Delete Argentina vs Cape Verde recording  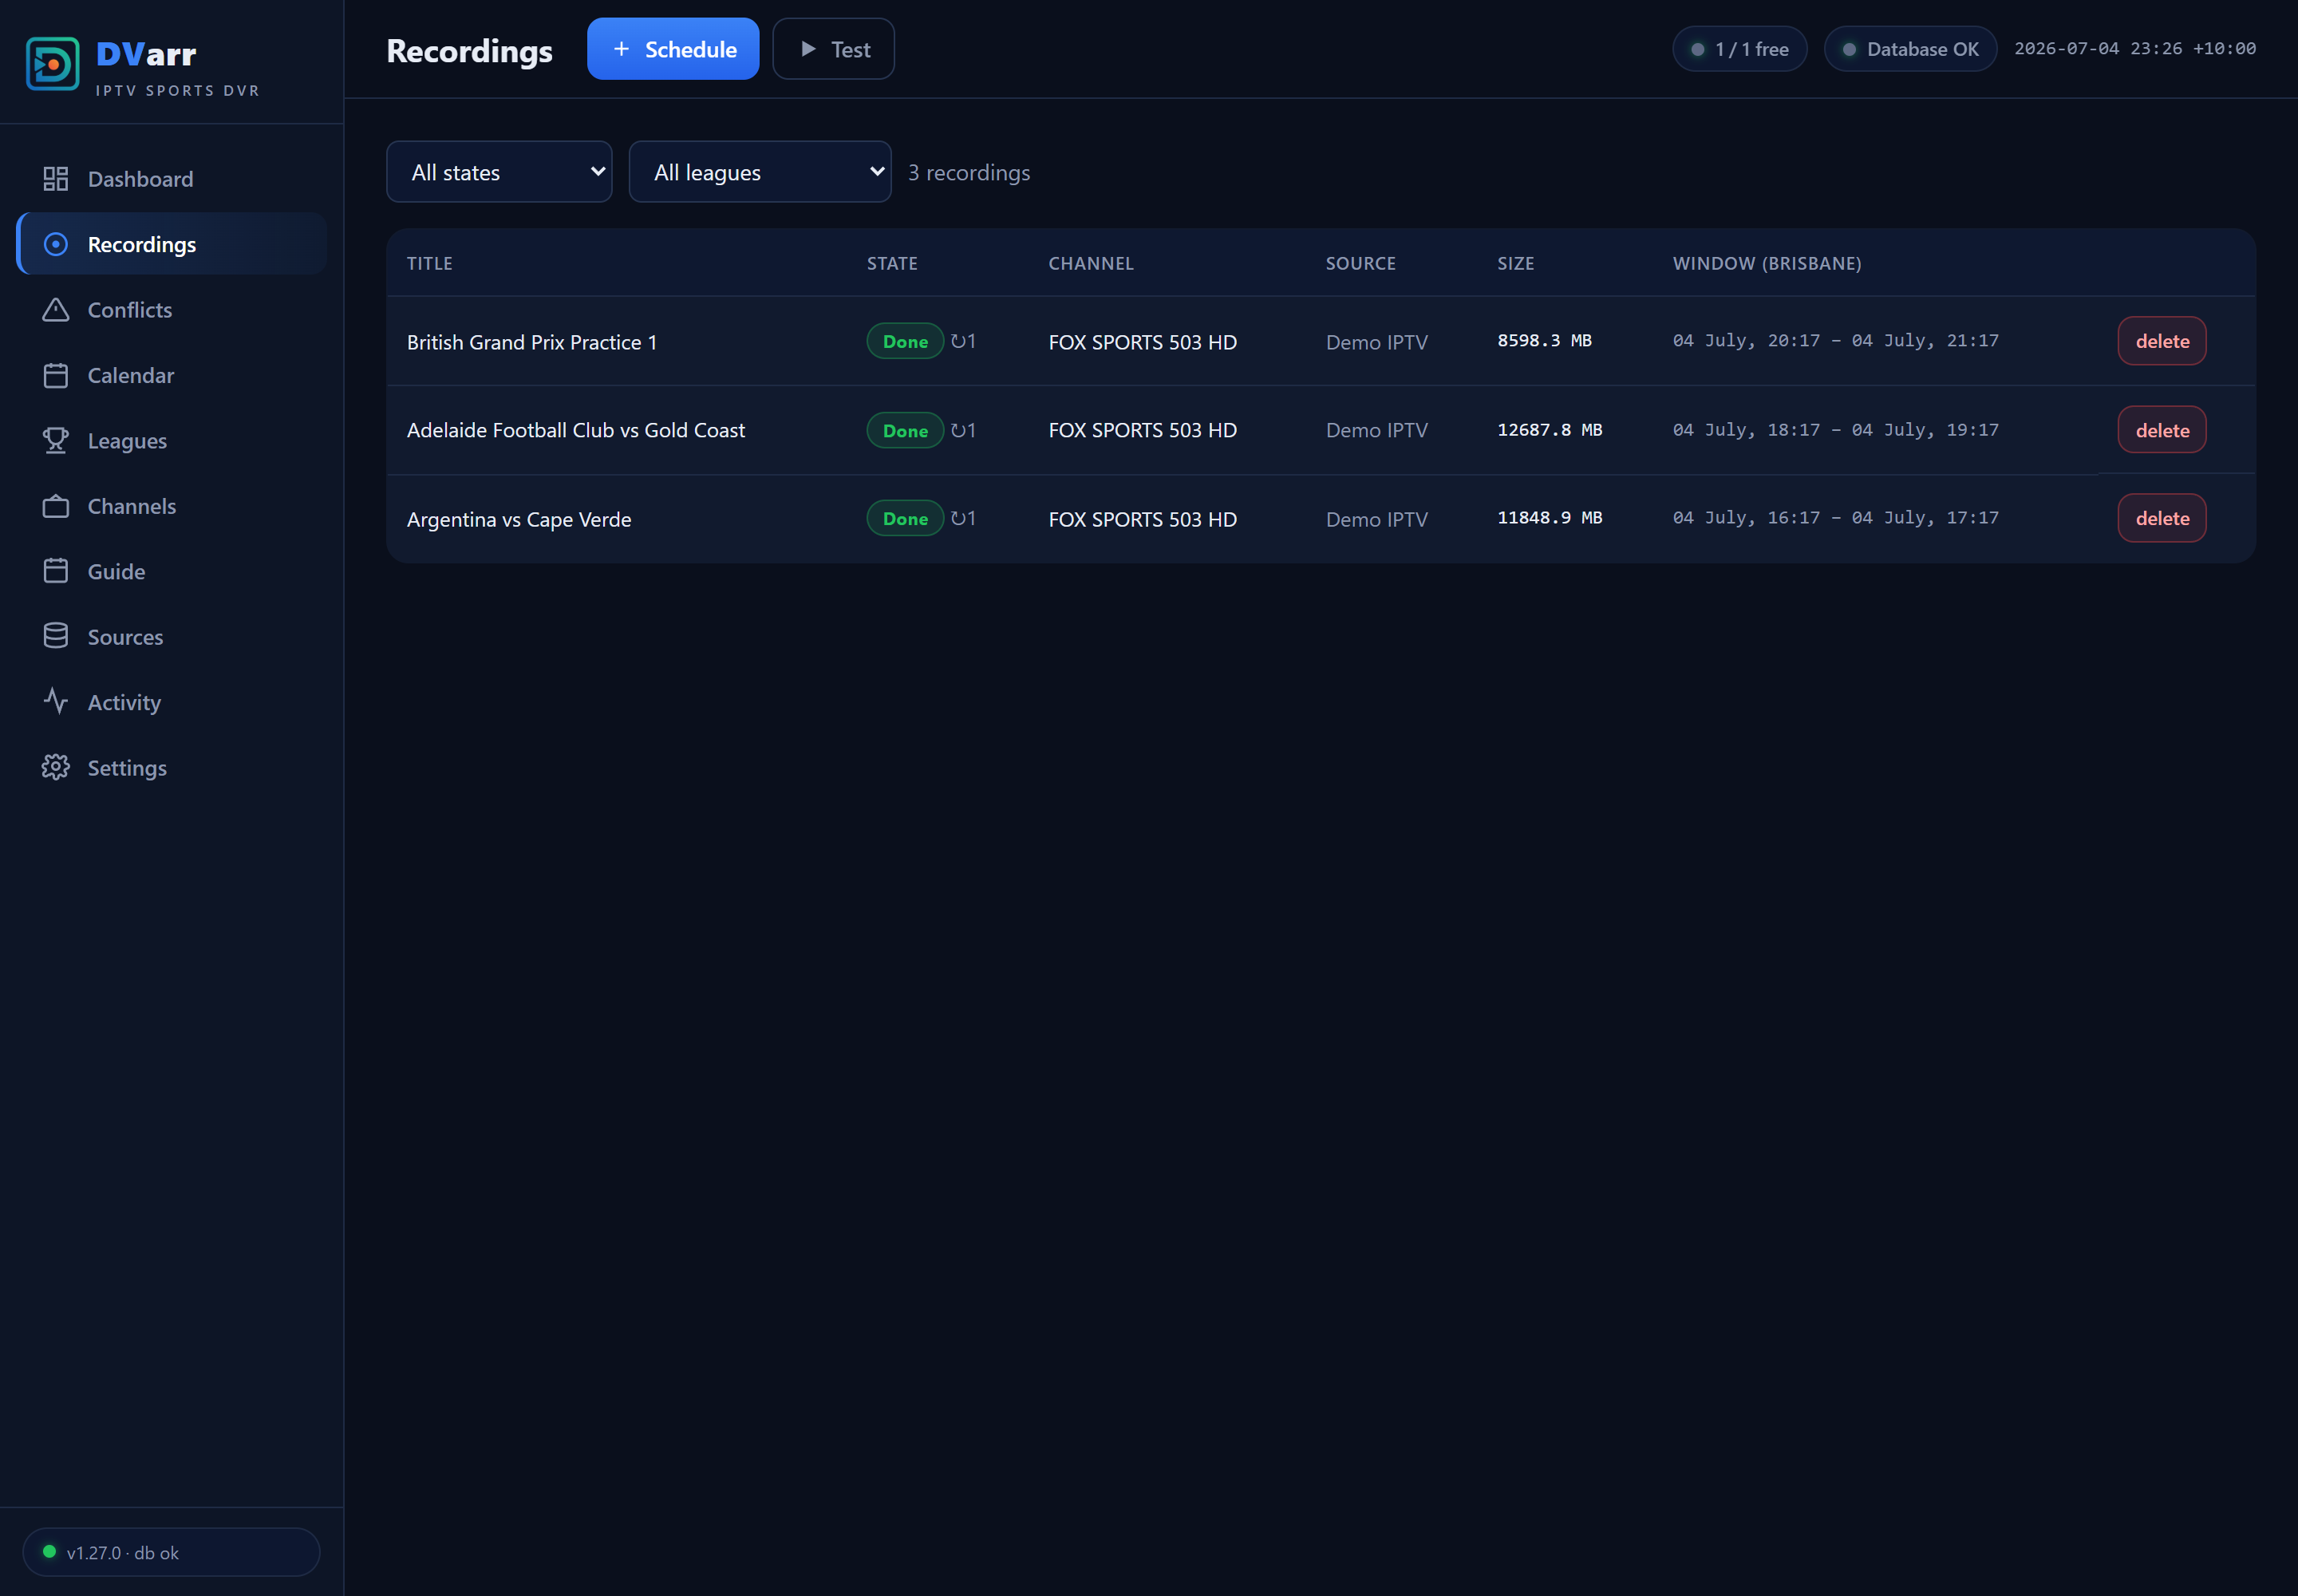click(x=2162, y=518)
